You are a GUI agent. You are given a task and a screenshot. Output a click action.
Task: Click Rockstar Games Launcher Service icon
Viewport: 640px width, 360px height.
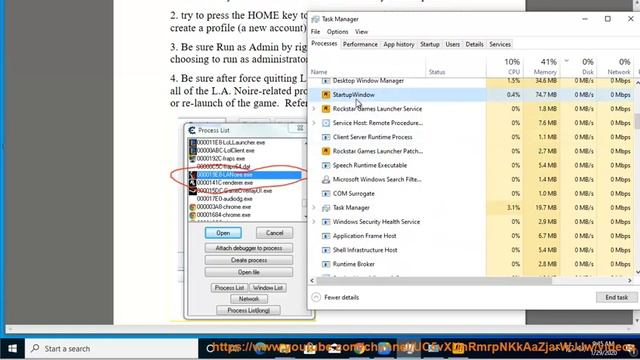click(x=326, y=109)
